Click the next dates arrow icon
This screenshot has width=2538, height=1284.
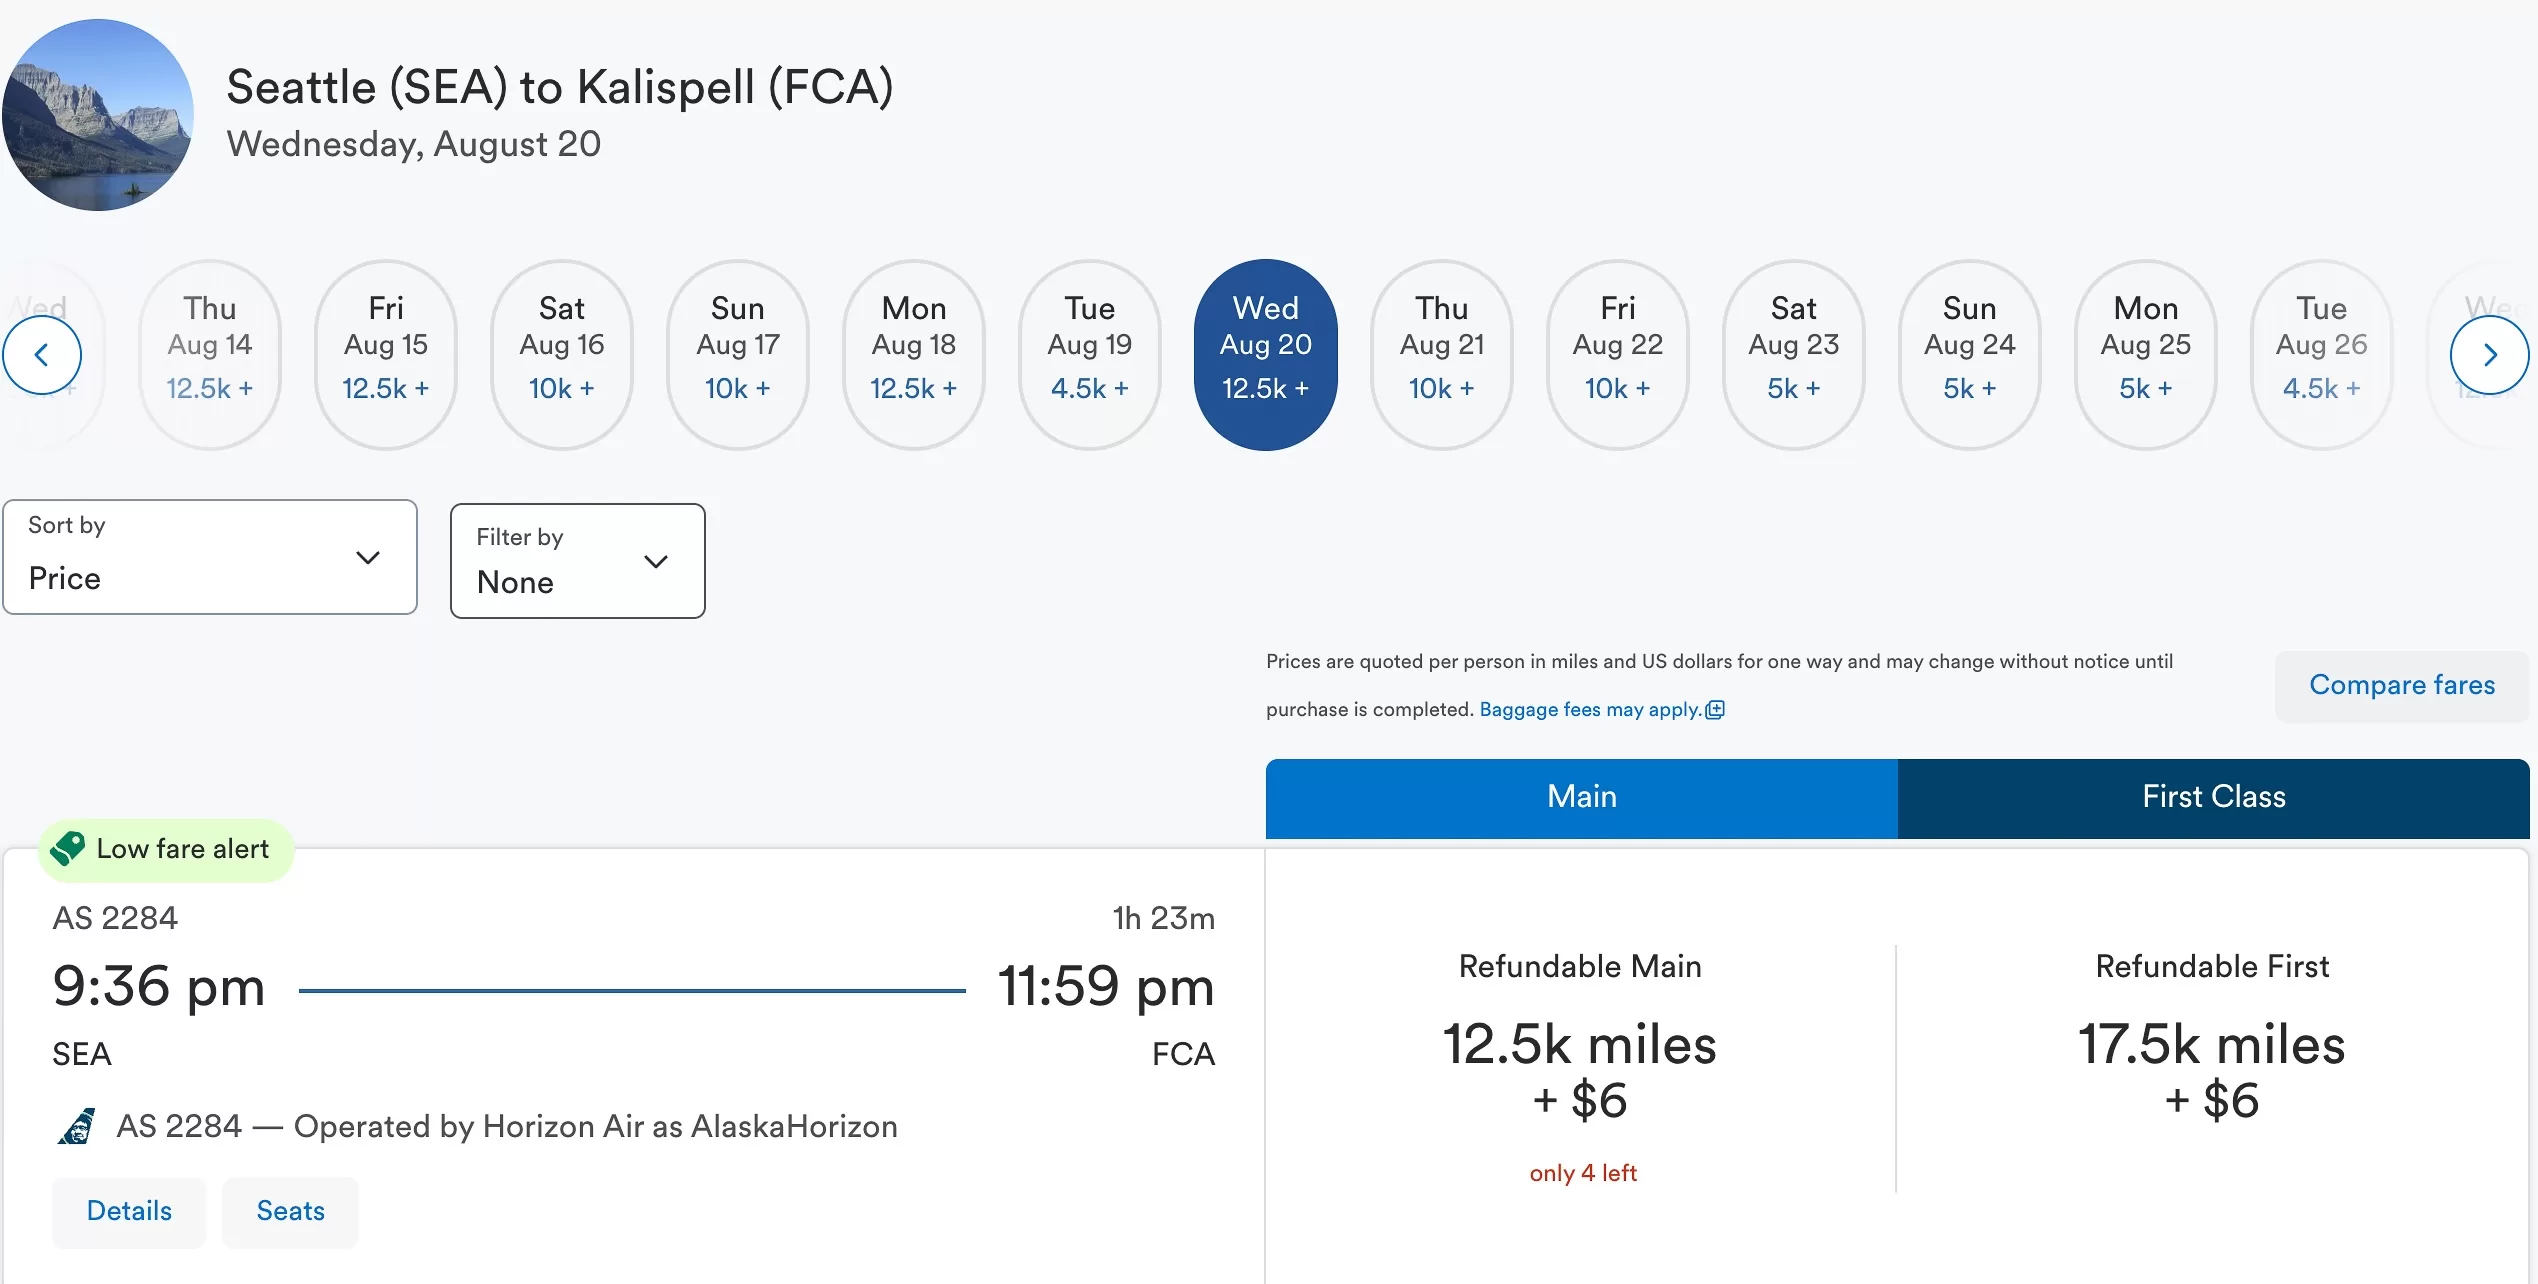pos(2489,355)
